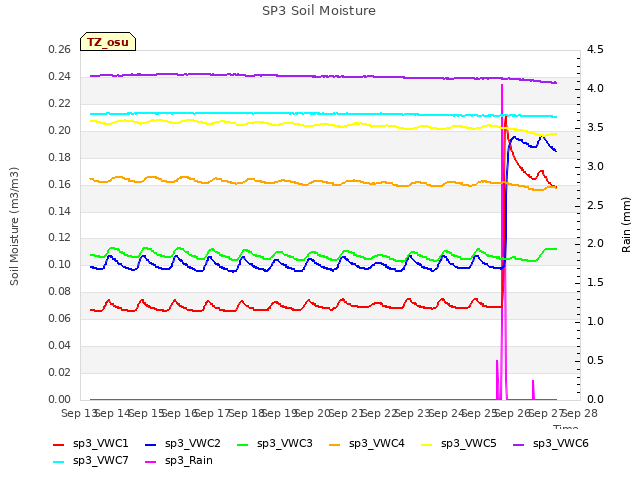640x480 pixels.
Task: Toggle sp3_VWC3 legend entry
Action: pos(275,444)
